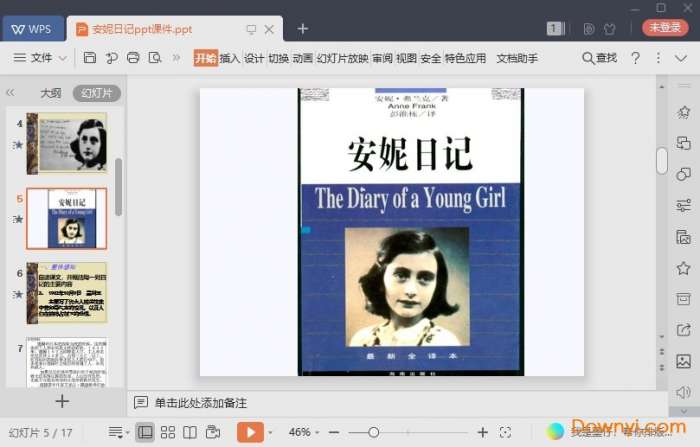
Task: Open the 审阅 ribbon tab
Action: click(x=383, y=58)
